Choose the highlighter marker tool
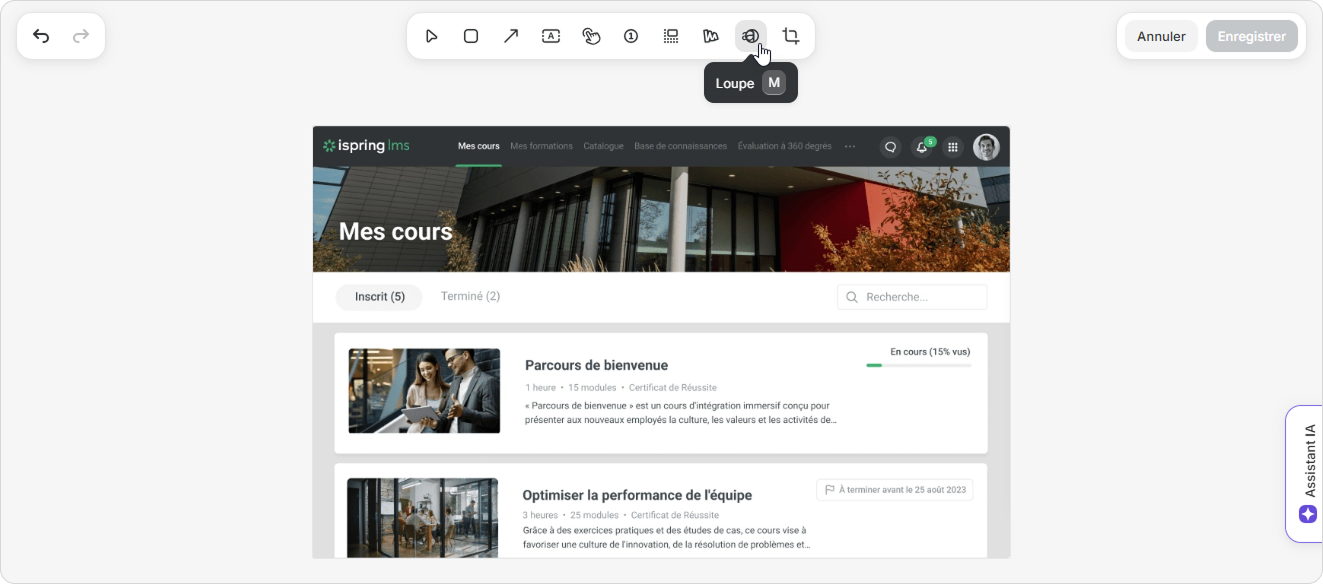 pos(711,36)
